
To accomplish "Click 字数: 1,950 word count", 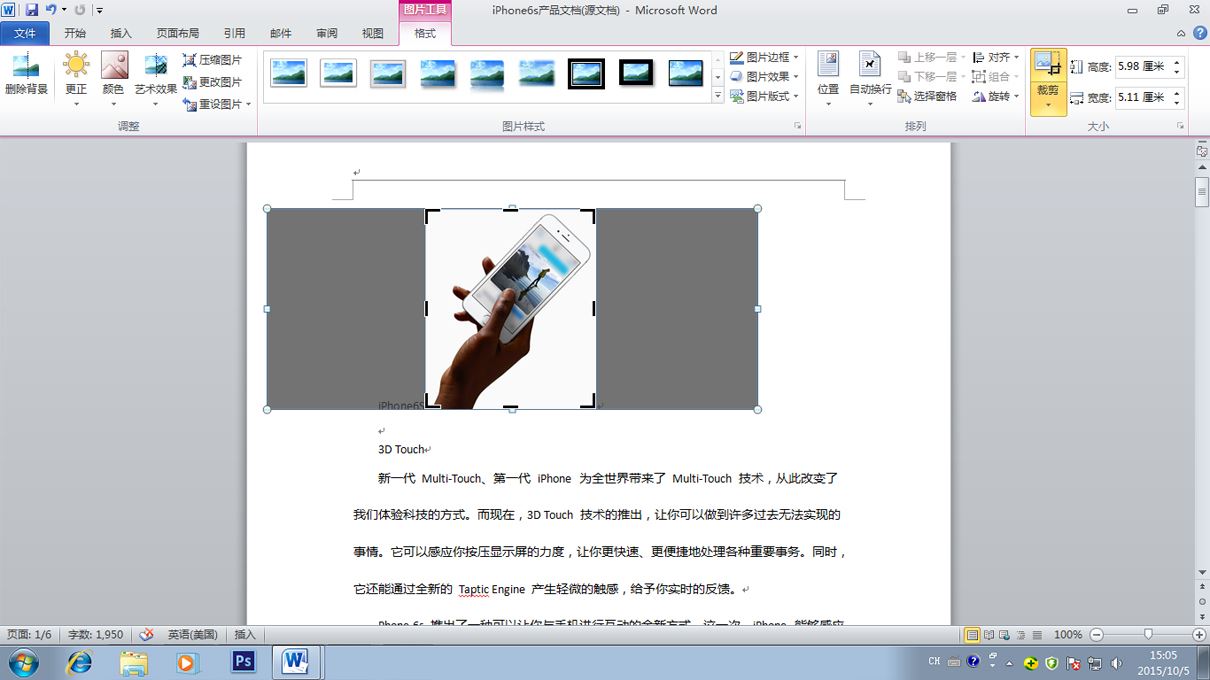I will coord(95,635).
